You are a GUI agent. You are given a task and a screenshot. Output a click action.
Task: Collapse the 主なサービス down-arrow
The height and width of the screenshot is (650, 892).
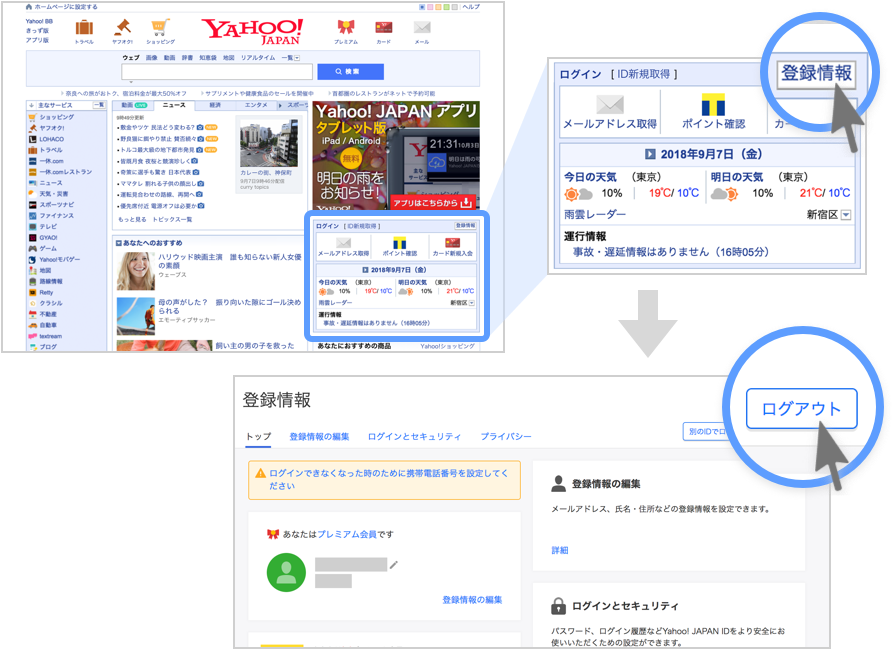click(x=31, y=105)
